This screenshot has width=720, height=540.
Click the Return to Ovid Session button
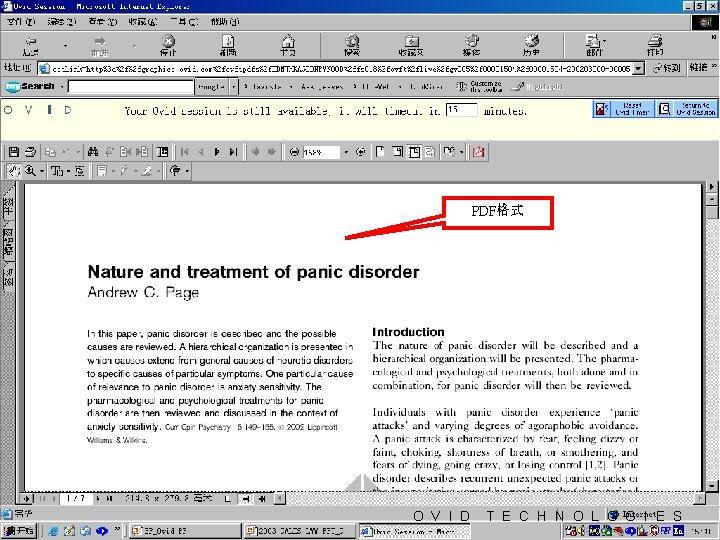[686, 109]
